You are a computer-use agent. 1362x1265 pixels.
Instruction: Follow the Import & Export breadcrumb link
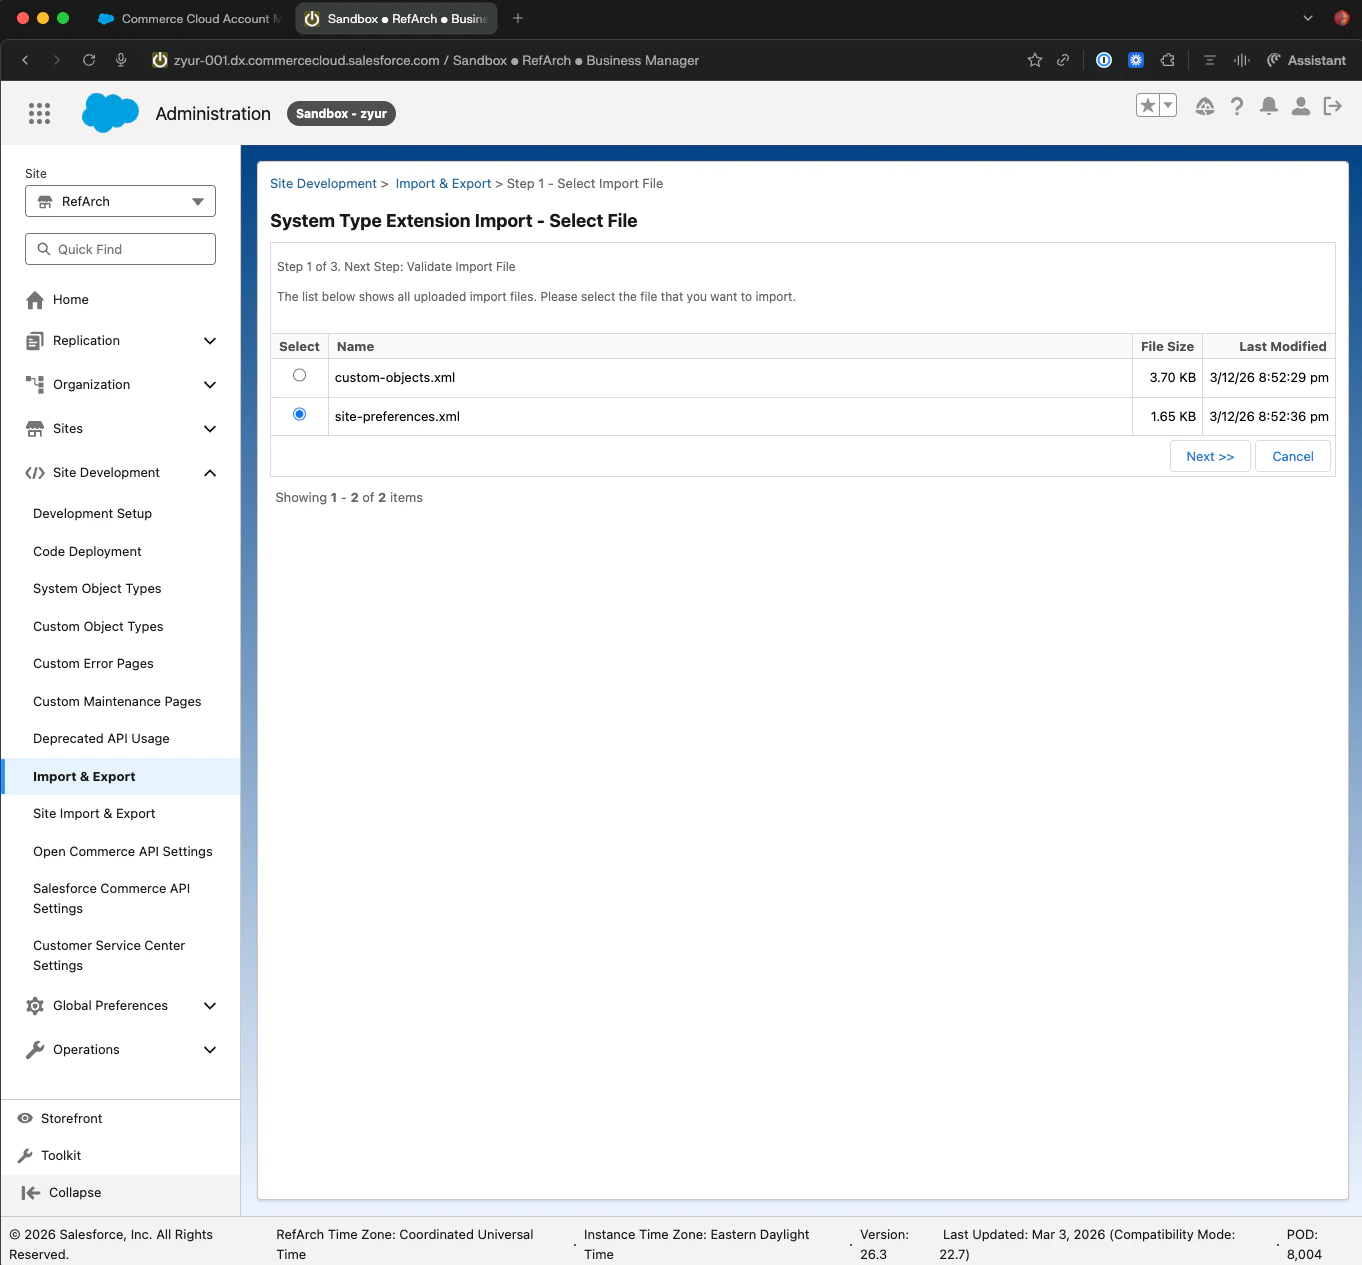[x=443, y=183]
